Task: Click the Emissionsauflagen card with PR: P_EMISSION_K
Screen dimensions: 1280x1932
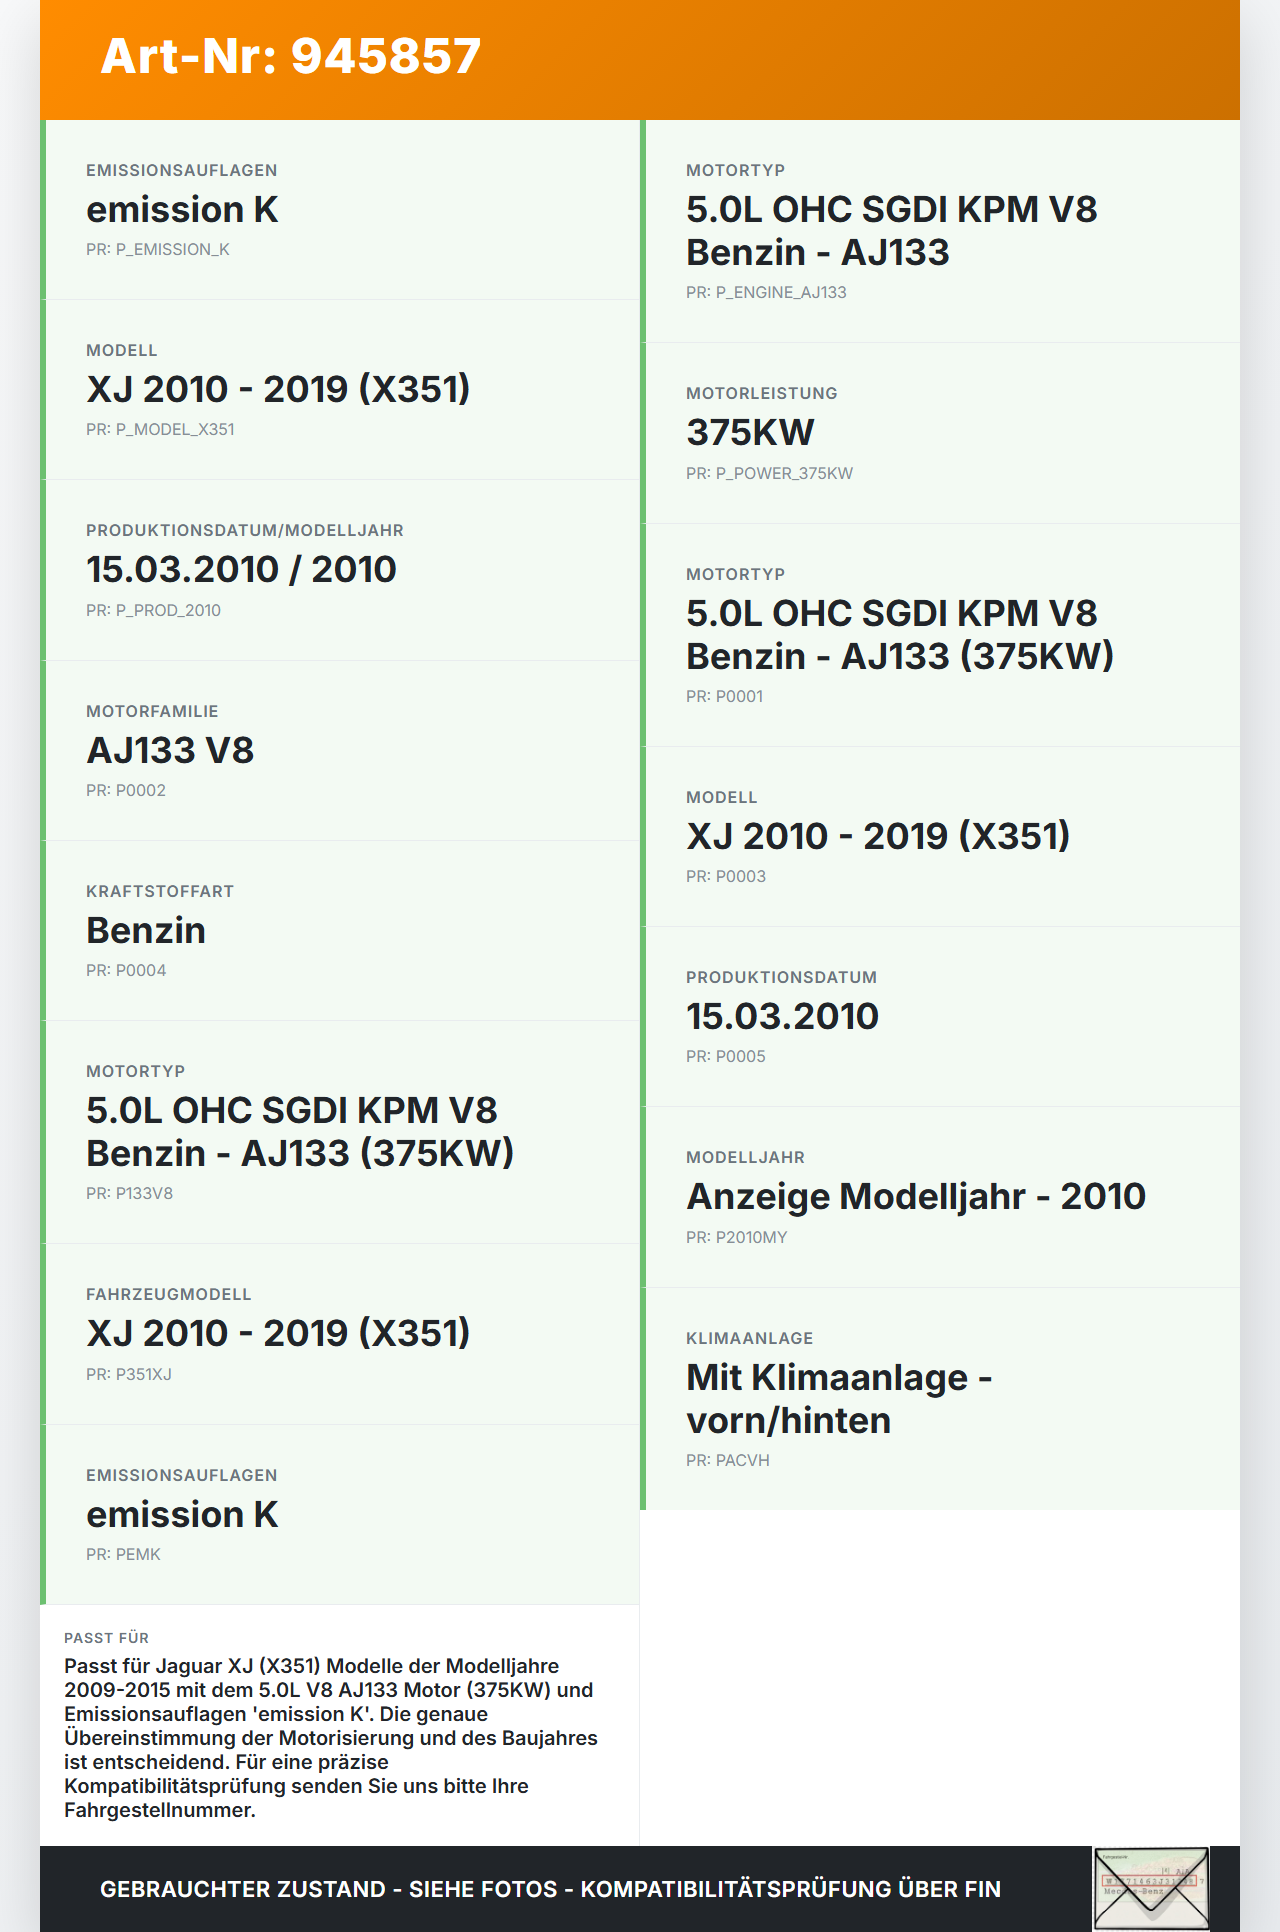Action: pyautogui.click(x=340, y=210)
